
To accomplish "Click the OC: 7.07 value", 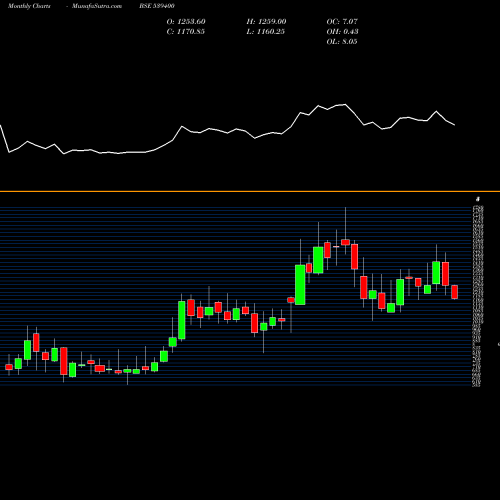I will [342, 22].
